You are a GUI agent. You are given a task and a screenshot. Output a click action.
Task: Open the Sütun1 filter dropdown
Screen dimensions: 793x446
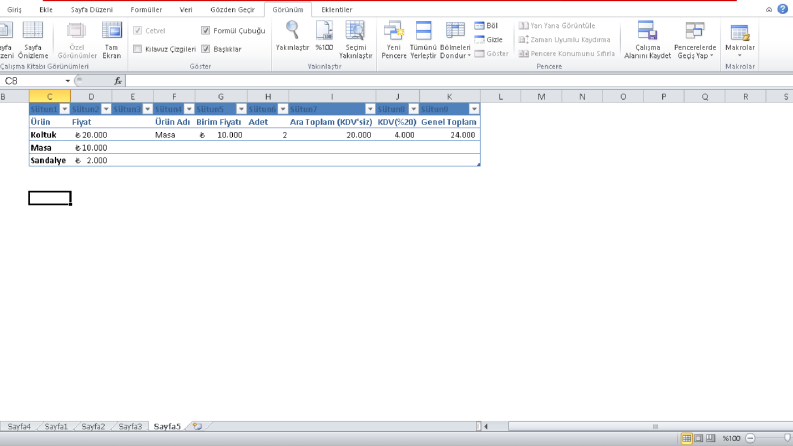[64, 109]
